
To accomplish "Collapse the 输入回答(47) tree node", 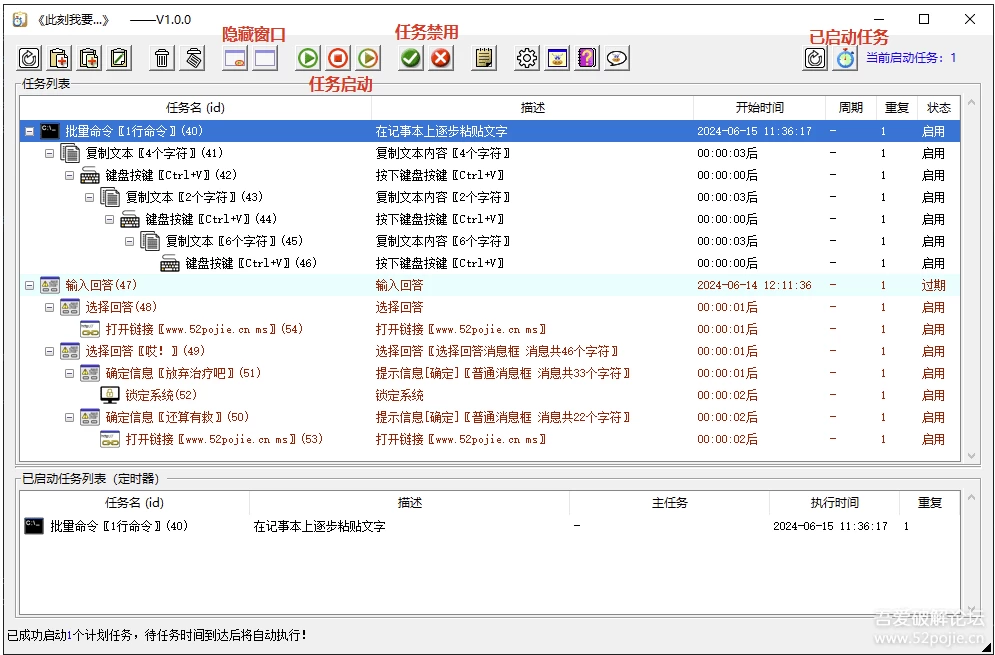I will 30,285.
